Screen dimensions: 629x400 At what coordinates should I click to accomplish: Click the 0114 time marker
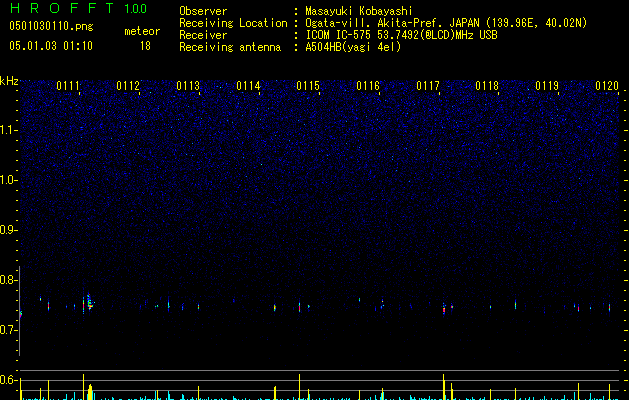(248, 86)
